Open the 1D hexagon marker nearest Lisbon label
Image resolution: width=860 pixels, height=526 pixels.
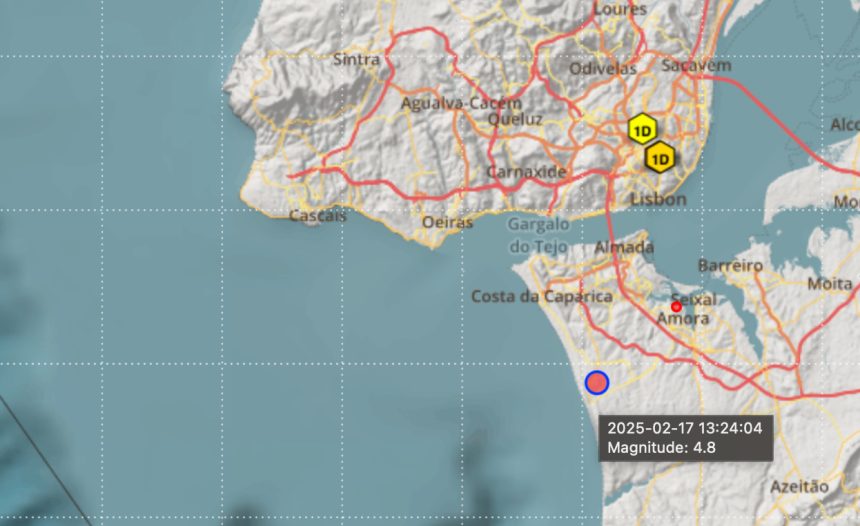pyautogui.click(x=660, y=159)
